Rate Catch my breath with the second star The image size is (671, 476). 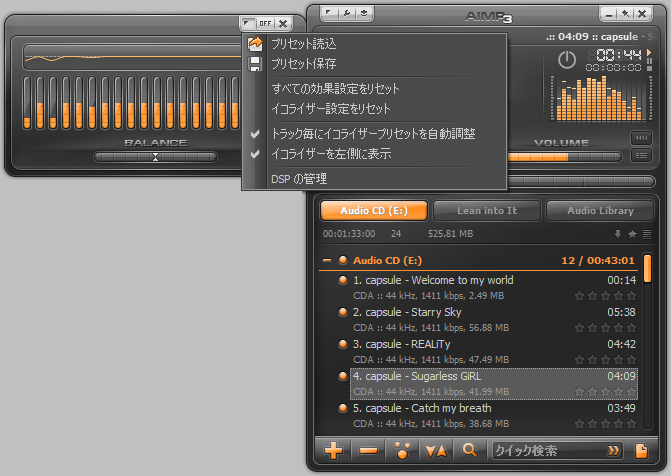pos(592,424)
